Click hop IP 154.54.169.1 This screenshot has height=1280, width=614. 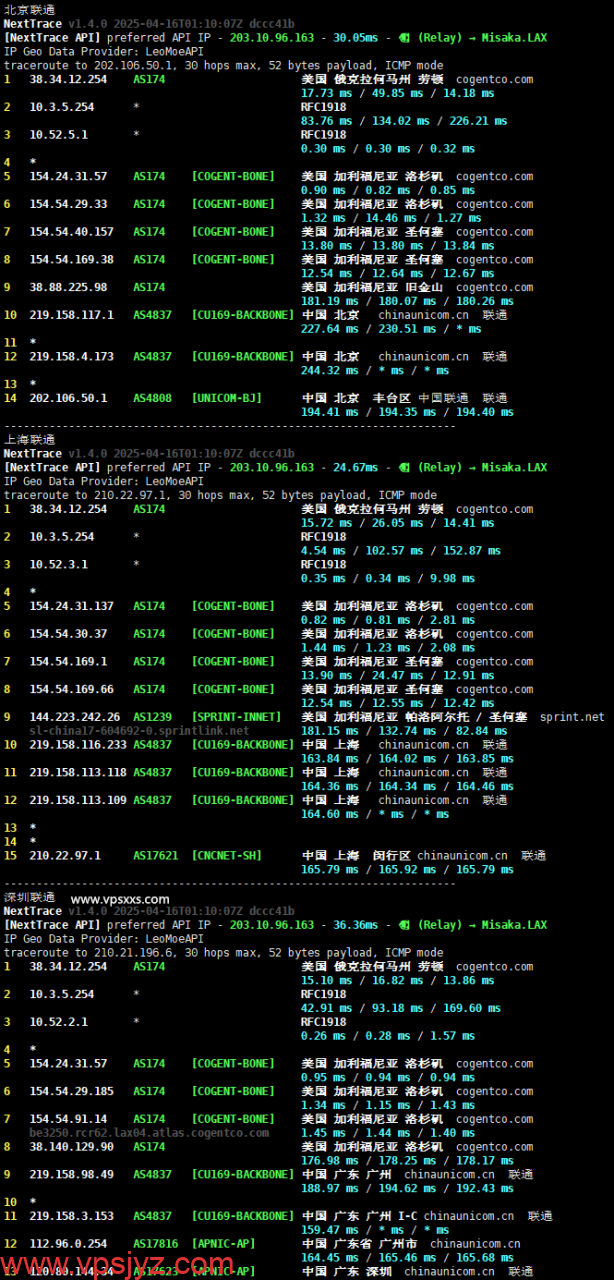(x=68, y=661)
